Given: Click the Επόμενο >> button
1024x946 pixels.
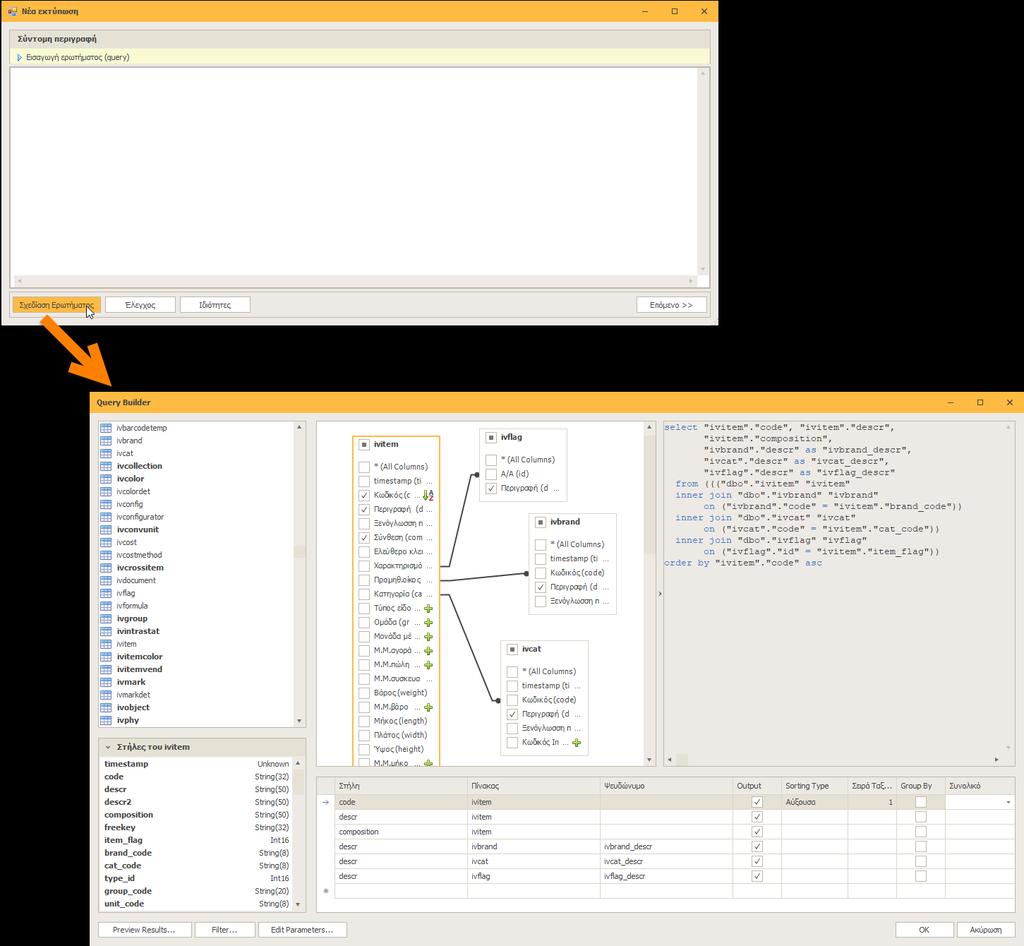Looking at the screenshot, I should coord(671,305).
